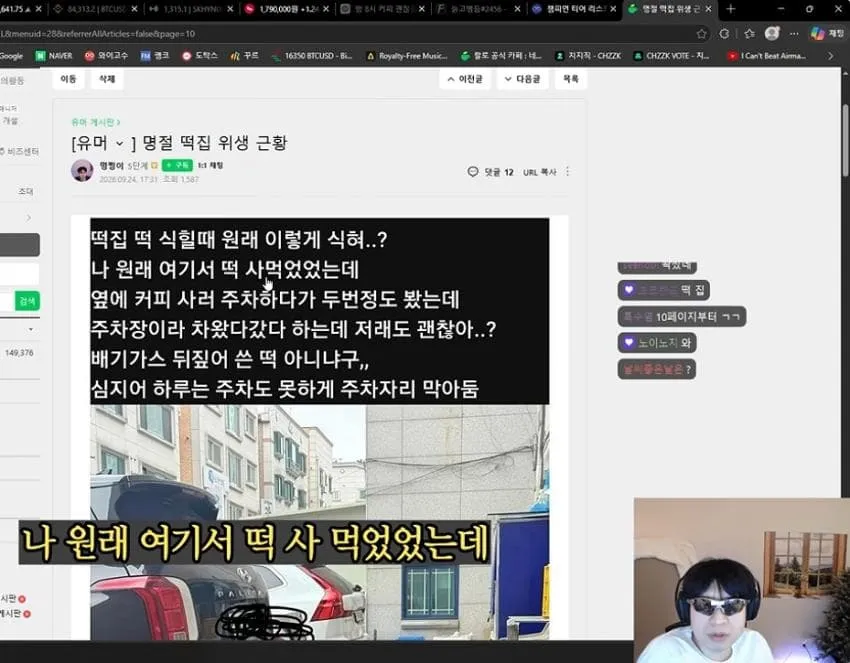Open a new browser tab
The image size is (850, 663).
[730, 9]
